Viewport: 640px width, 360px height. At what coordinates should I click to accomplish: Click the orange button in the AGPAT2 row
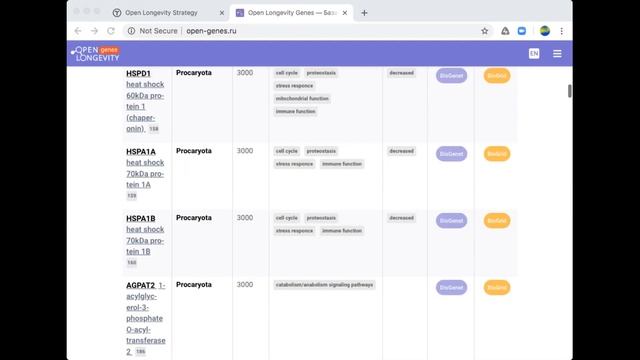coord(497,287)
